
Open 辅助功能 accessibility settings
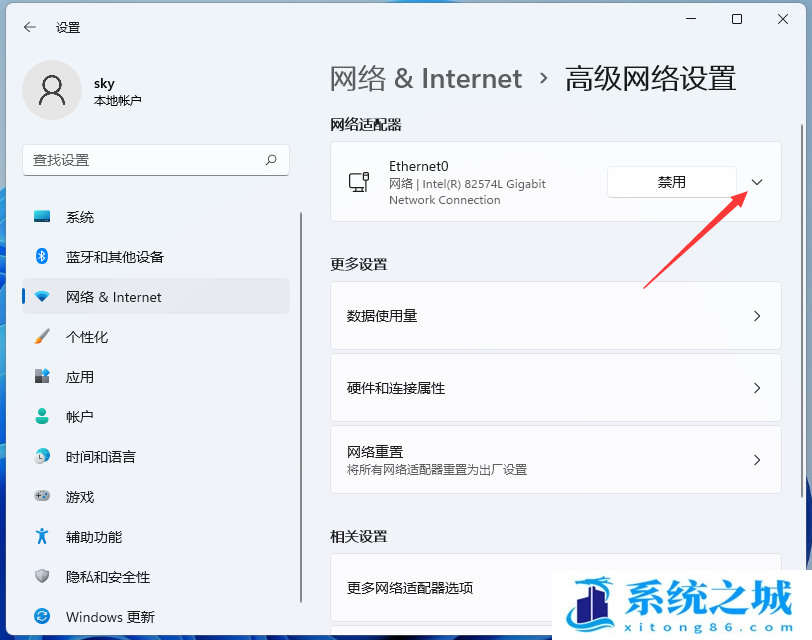(94, 537)
